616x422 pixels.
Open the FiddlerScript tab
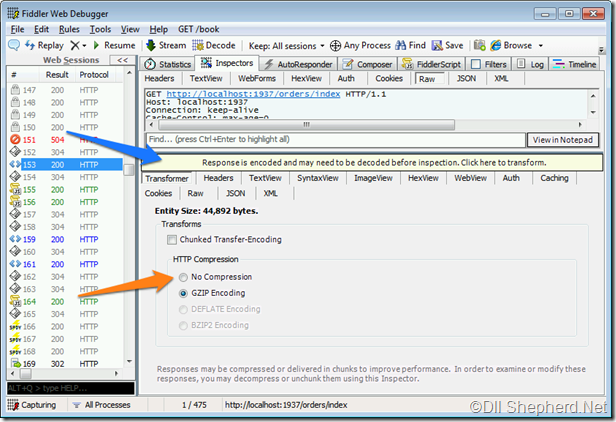[431, 64]
